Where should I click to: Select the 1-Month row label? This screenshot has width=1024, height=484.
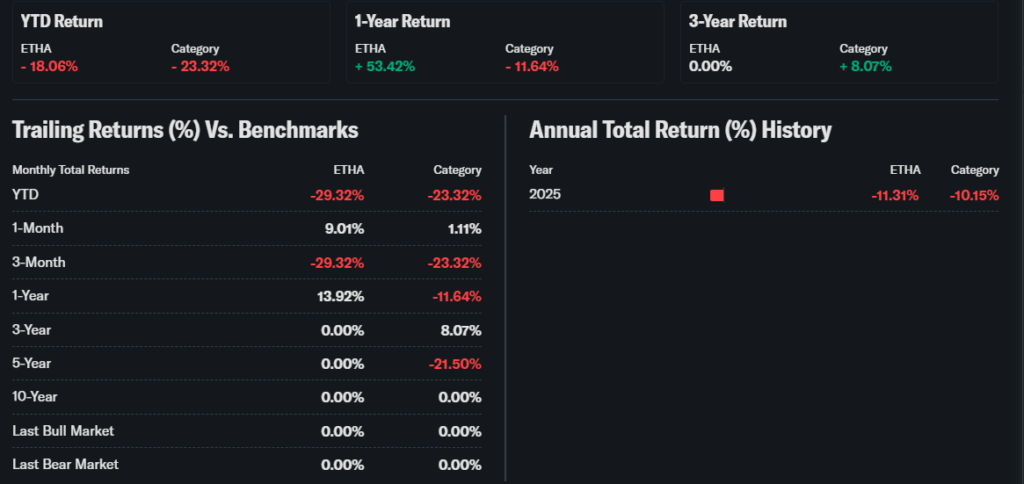(x=38, y=228)
